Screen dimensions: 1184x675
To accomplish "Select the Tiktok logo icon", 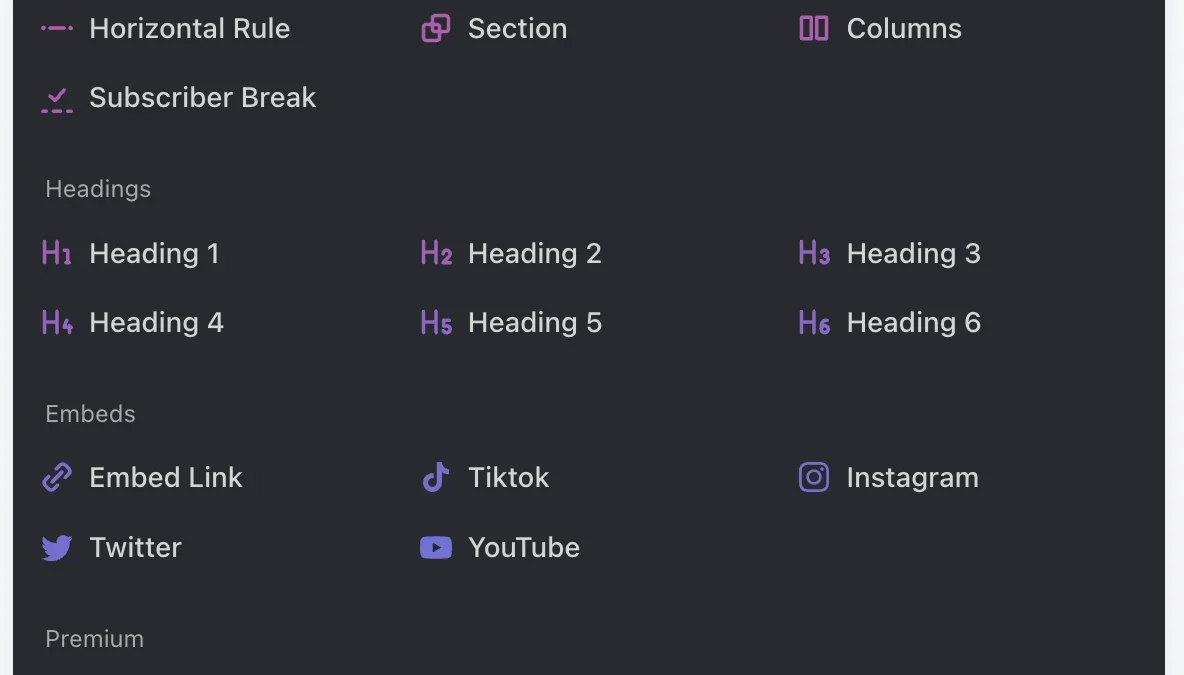I will [x=436, y=477].
